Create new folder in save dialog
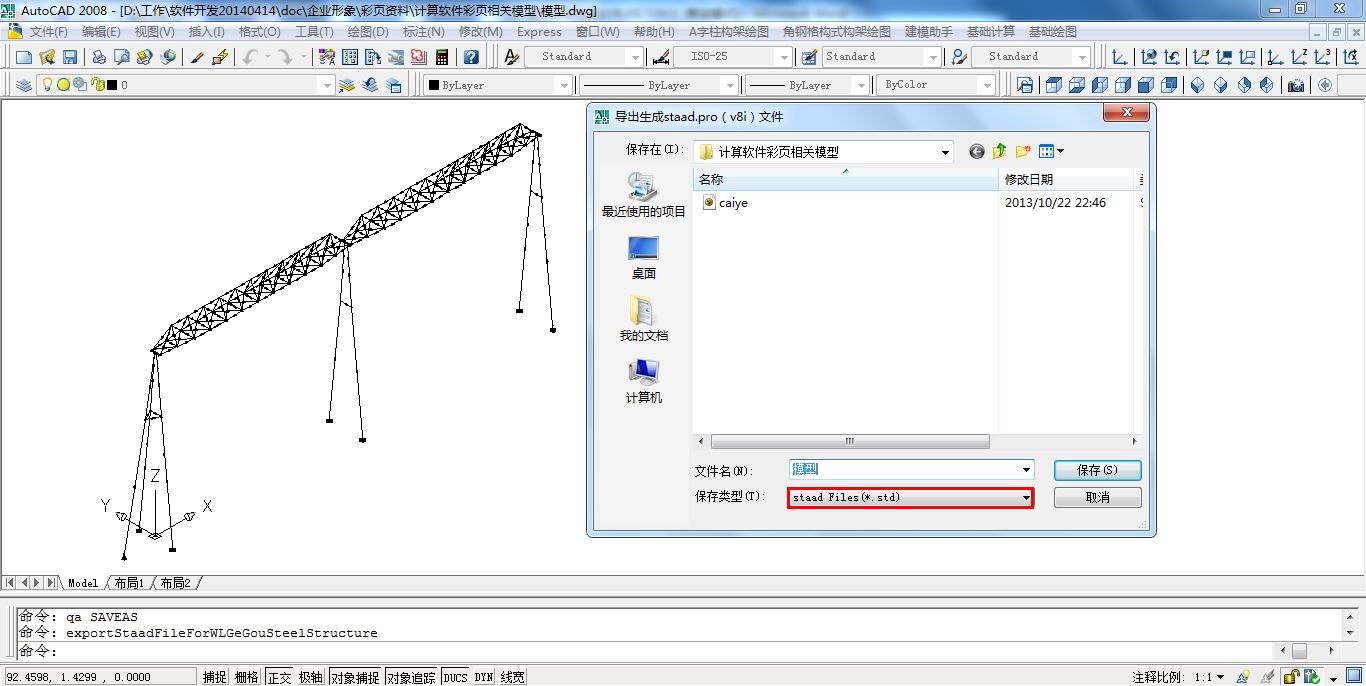Screen dimensions: 1366x686 [x=1022, y=152]
